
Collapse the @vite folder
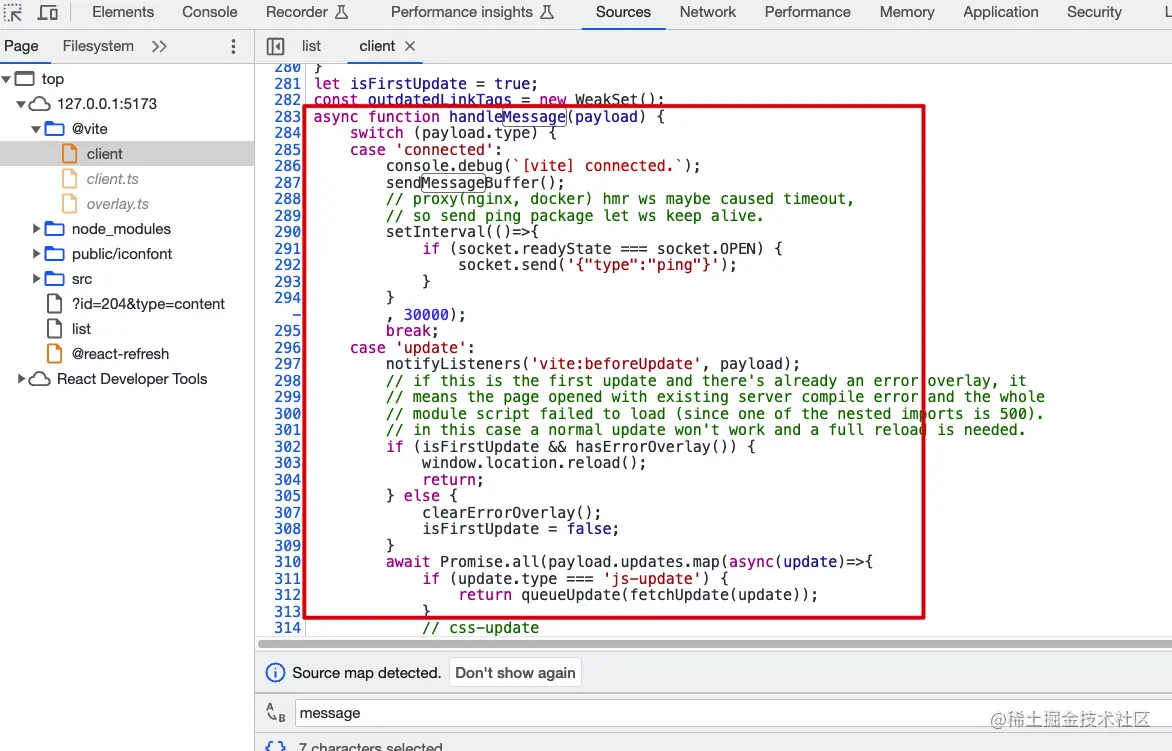(36, 129)
